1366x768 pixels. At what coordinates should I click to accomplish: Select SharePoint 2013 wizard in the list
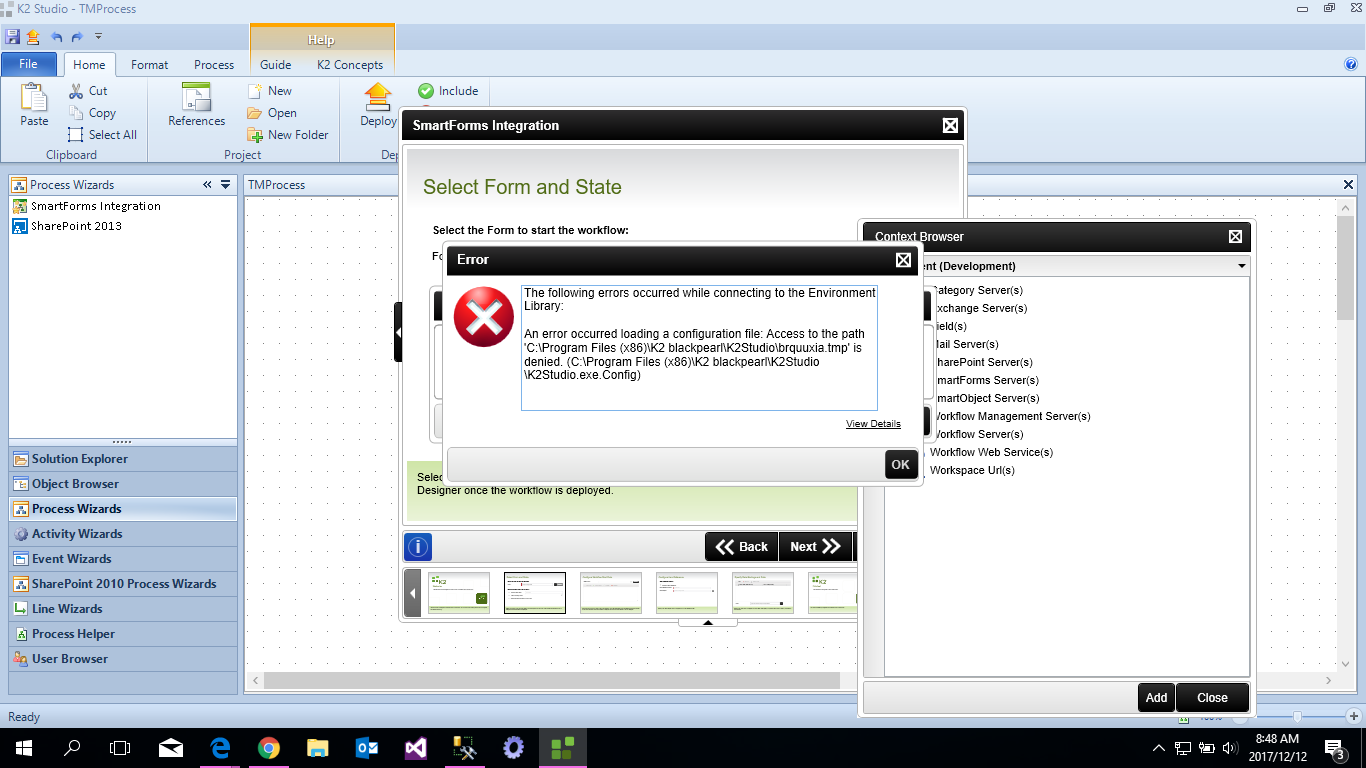coord(76,226)
